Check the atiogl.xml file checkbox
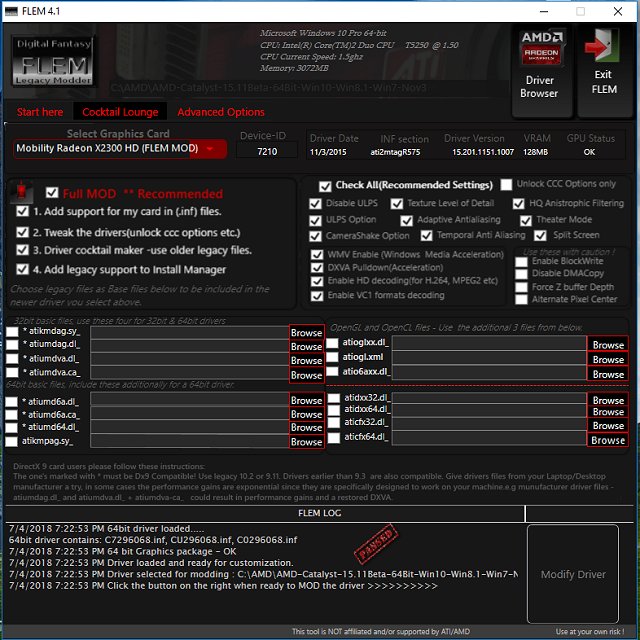 coord(332,357)
